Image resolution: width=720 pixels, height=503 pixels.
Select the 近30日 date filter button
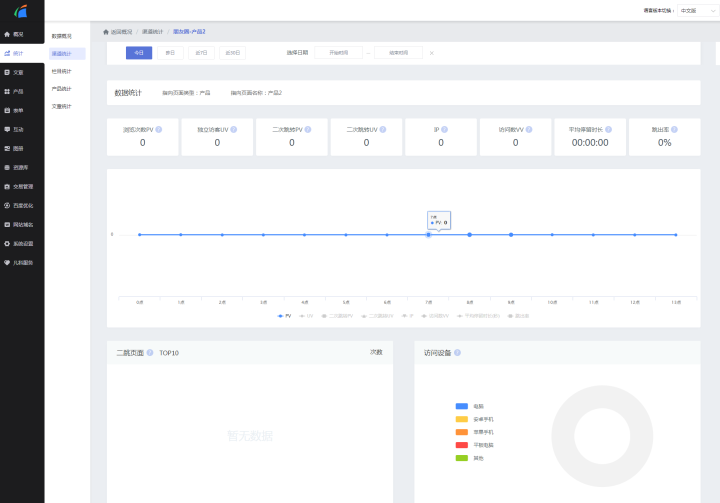coord(232,53)
